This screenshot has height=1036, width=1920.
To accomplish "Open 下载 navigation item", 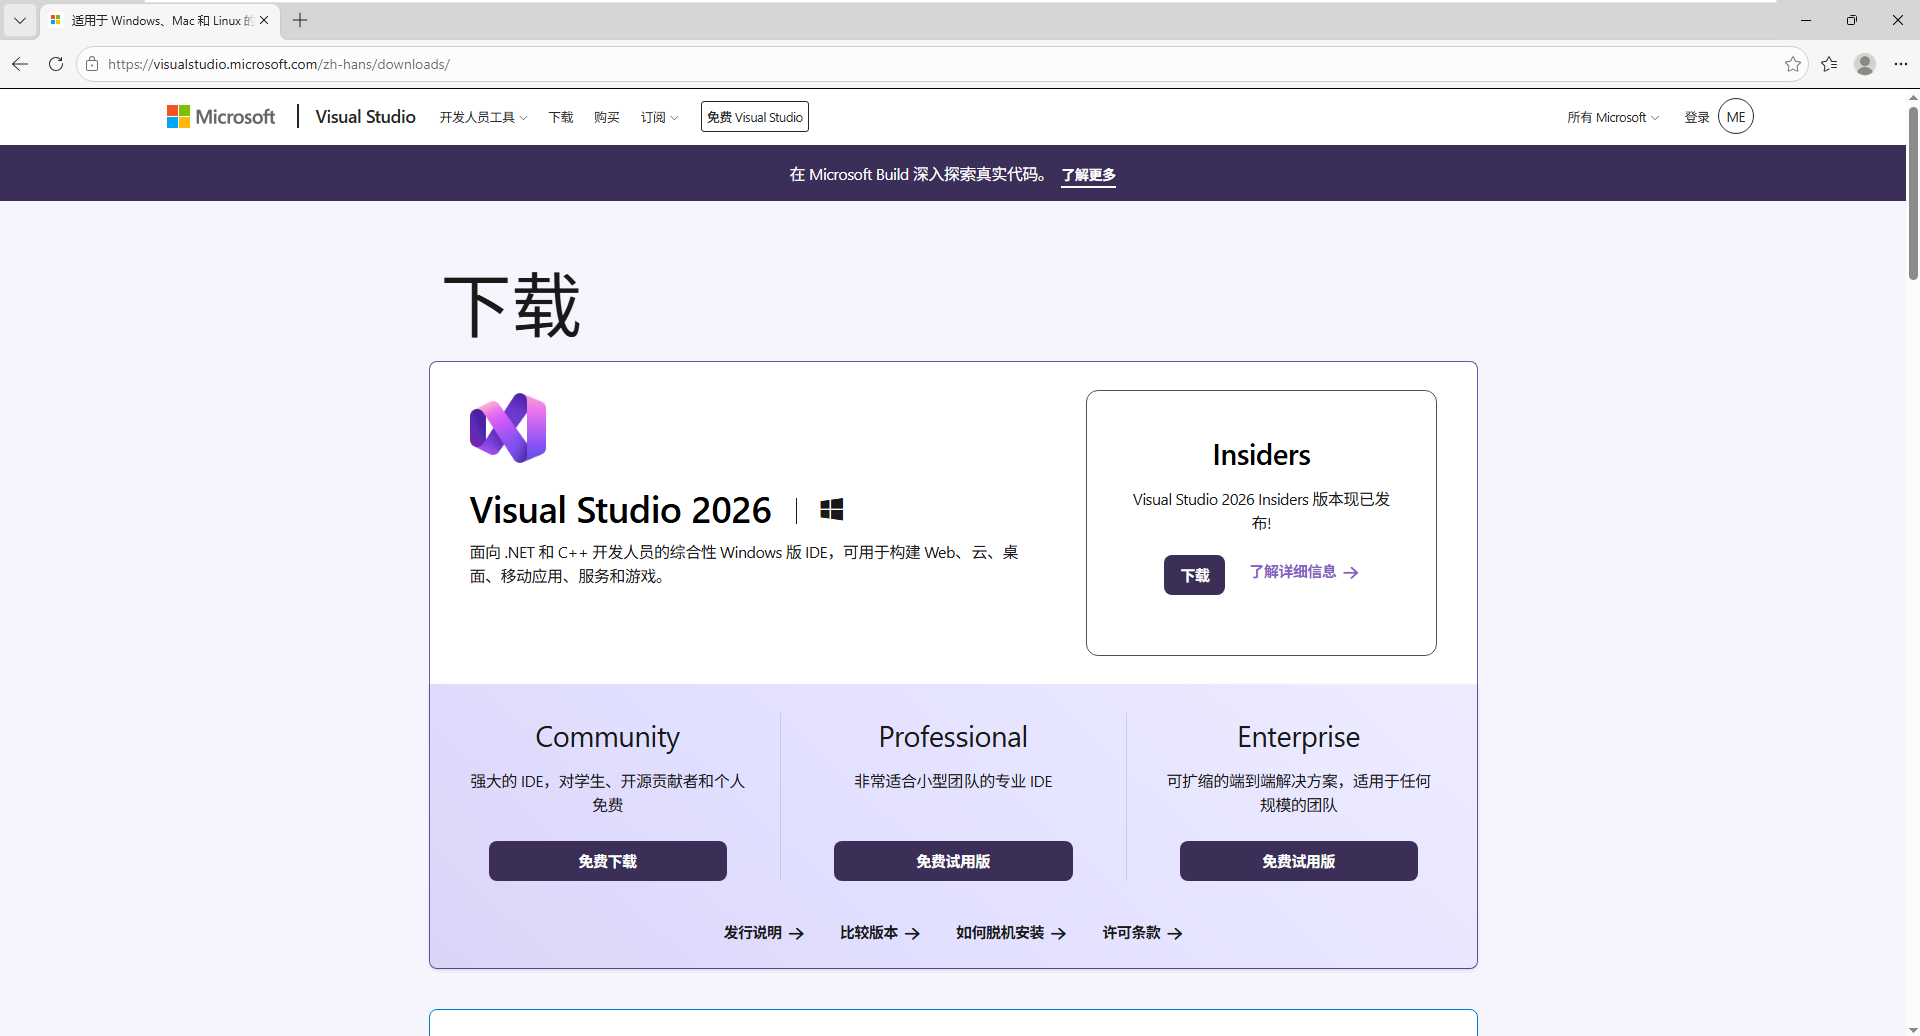I will click(561, 117).
